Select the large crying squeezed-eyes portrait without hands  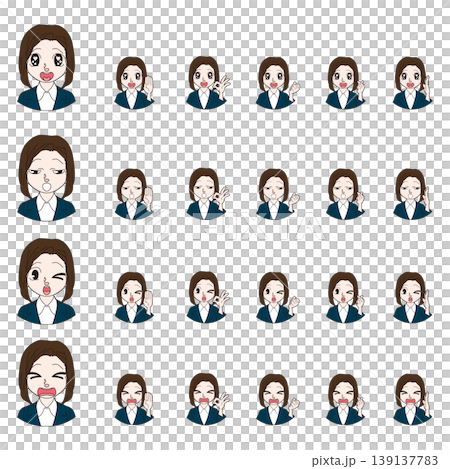46,383
